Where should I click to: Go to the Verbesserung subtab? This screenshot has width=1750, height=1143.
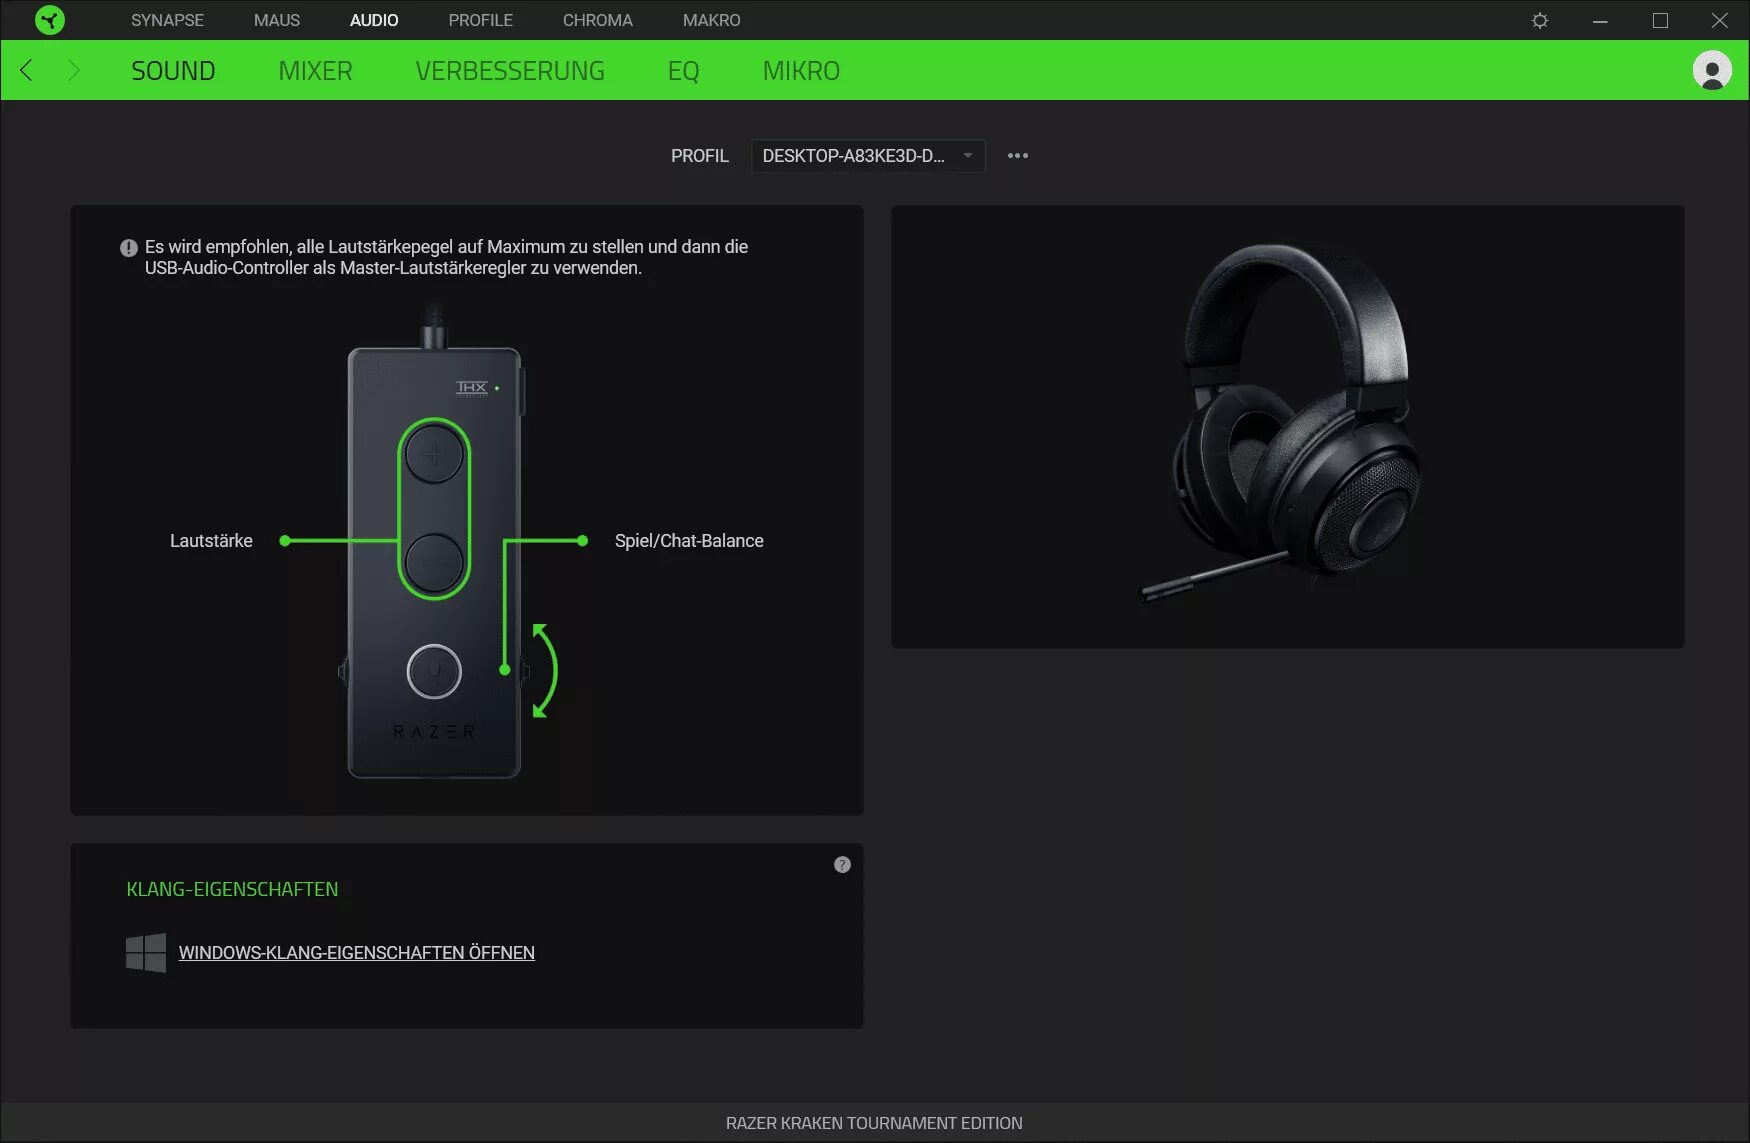[x=510, y=71]
